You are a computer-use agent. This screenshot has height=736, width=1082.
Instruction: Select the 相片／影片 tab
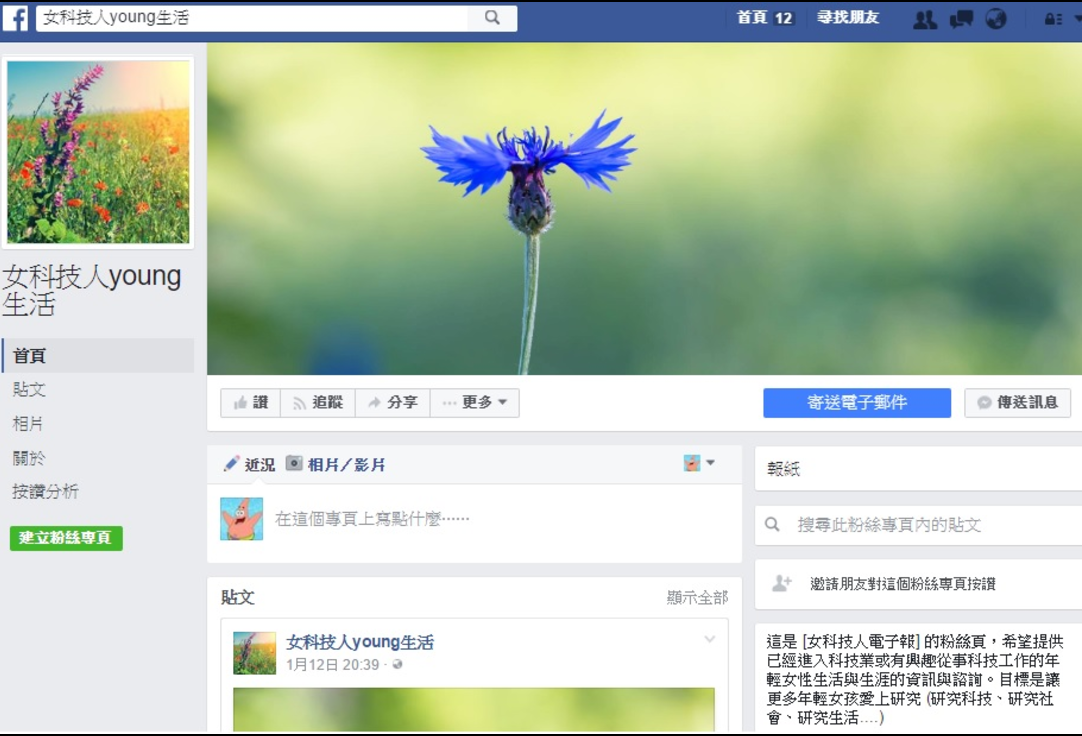336,465
